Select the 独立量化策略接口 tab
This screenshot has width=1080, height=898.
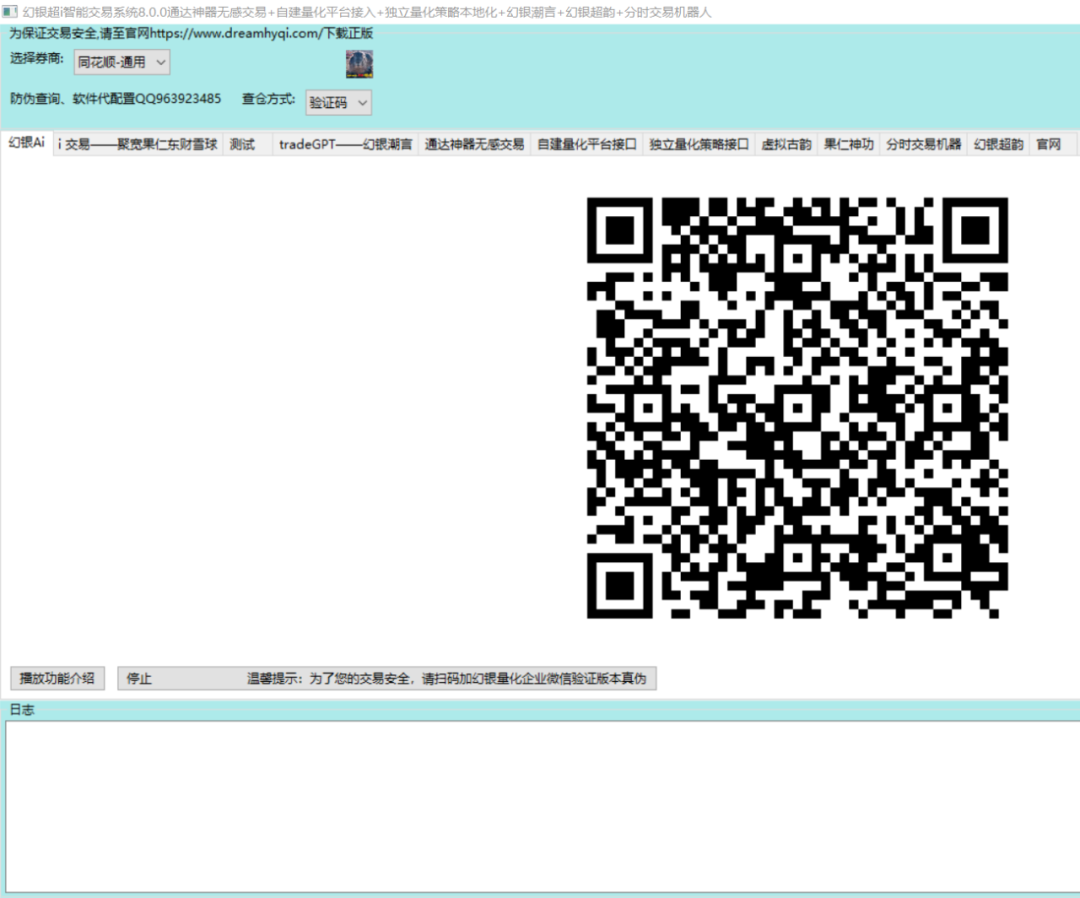[698, 144]
